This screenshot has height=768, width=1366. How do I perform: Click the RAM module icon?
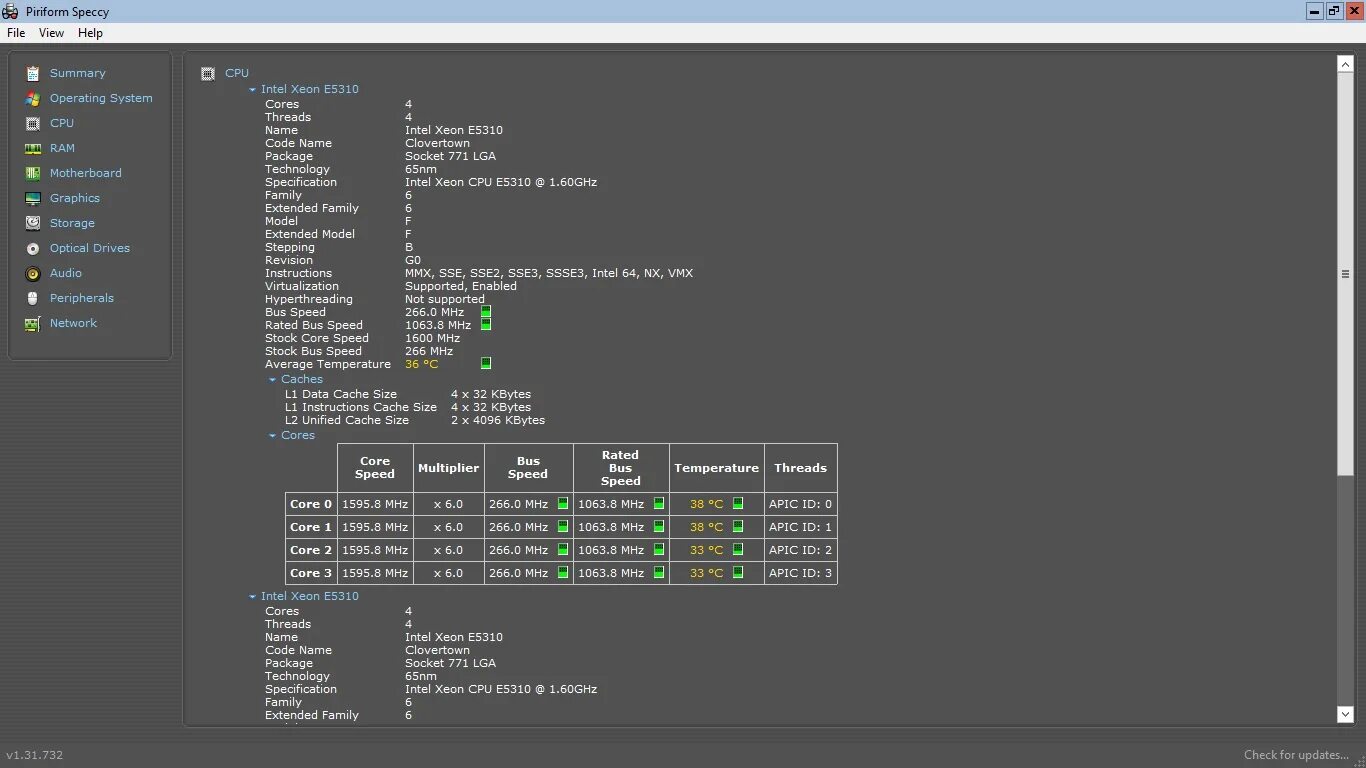pos(33,148)
